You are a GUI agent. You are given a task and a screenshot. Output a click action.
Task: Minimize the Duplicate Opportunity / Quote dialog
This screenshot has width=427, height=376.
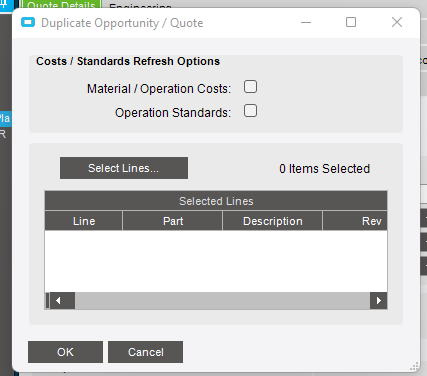306,23
